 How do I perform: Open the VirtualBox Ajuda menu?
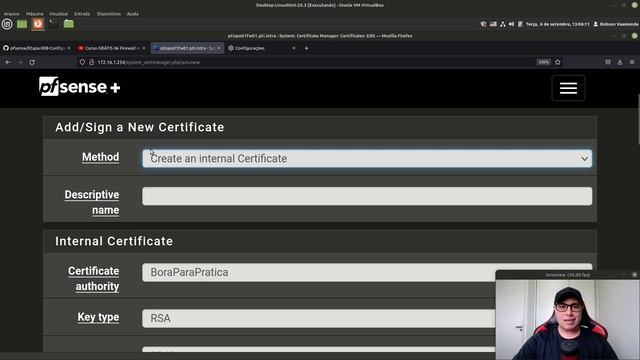132,14
